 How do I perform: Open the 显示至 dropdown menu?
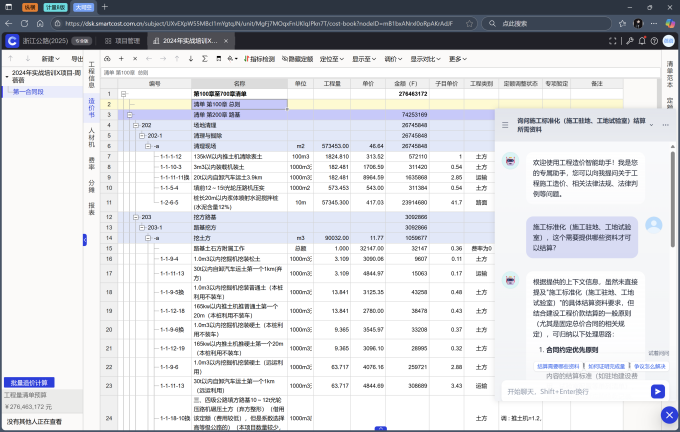tap(365, 59)
